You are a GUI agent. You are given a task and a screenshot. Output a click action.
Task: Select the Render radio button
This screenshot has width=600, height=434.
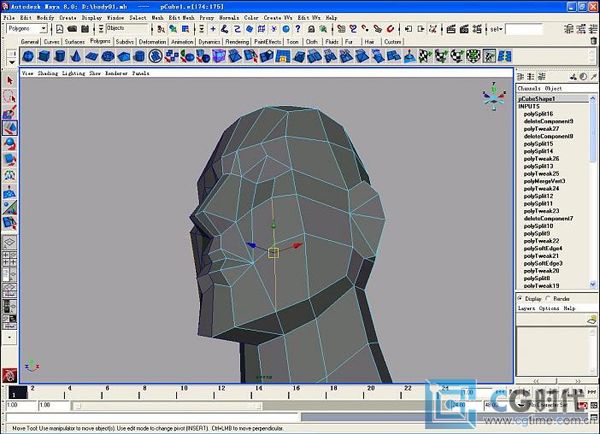click(548, 298)
